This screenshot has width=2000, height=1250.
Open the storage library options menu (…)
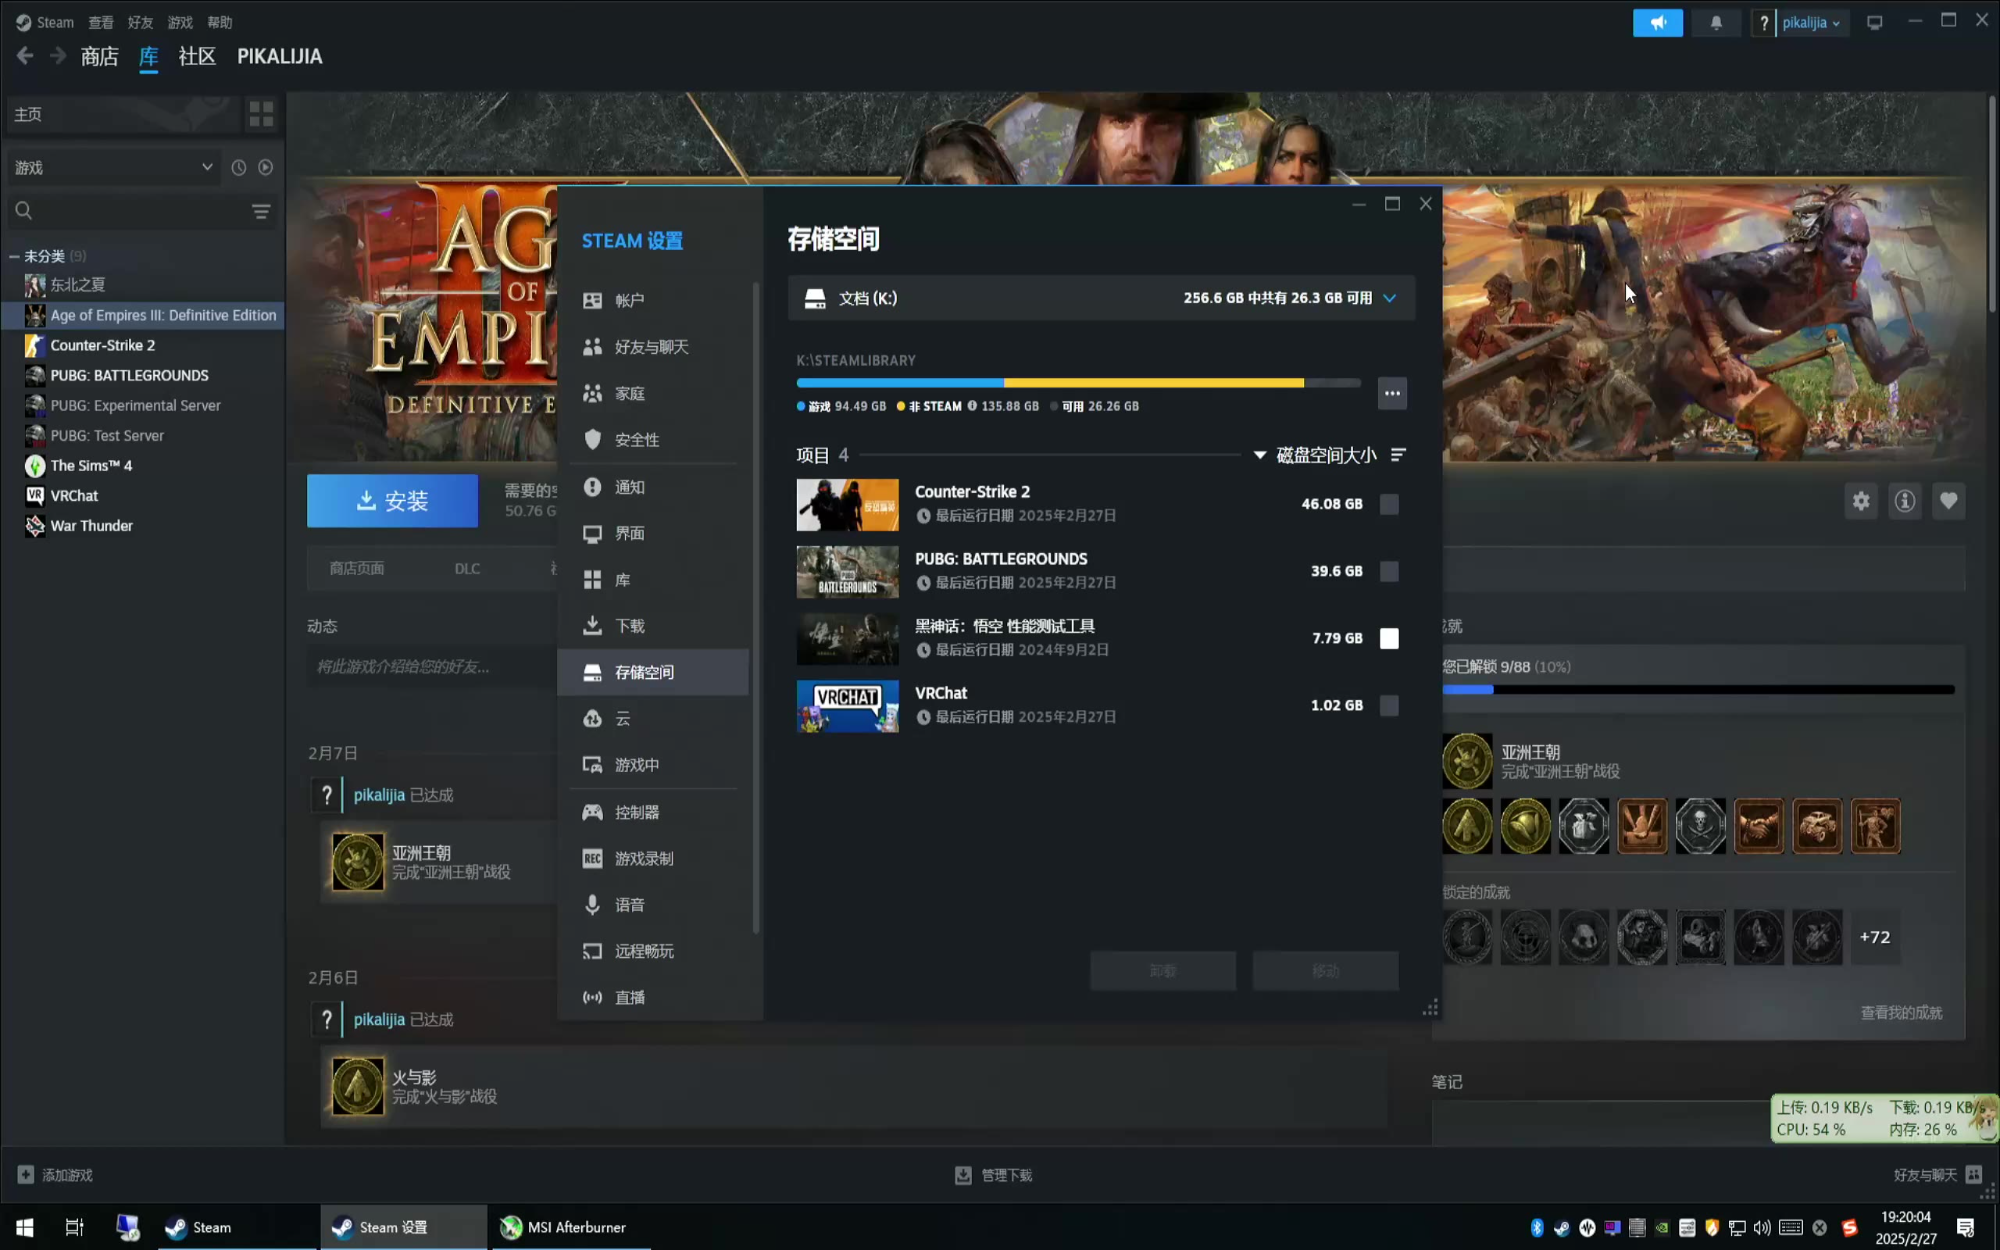pyautogui.click(x=1392, y=393)
